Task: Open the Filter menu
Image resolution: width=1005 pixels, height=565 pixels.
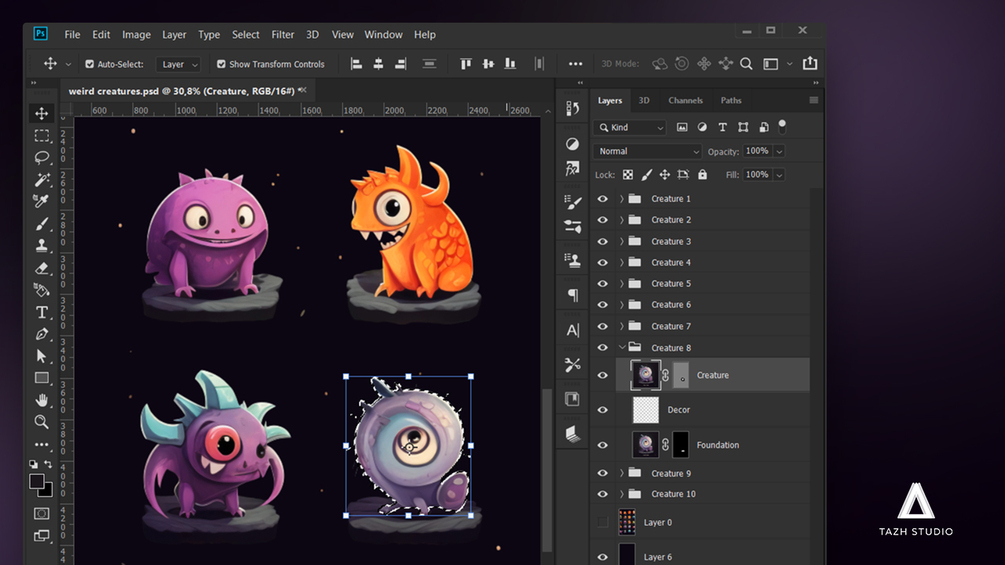Action: click(x=283, y=34)
